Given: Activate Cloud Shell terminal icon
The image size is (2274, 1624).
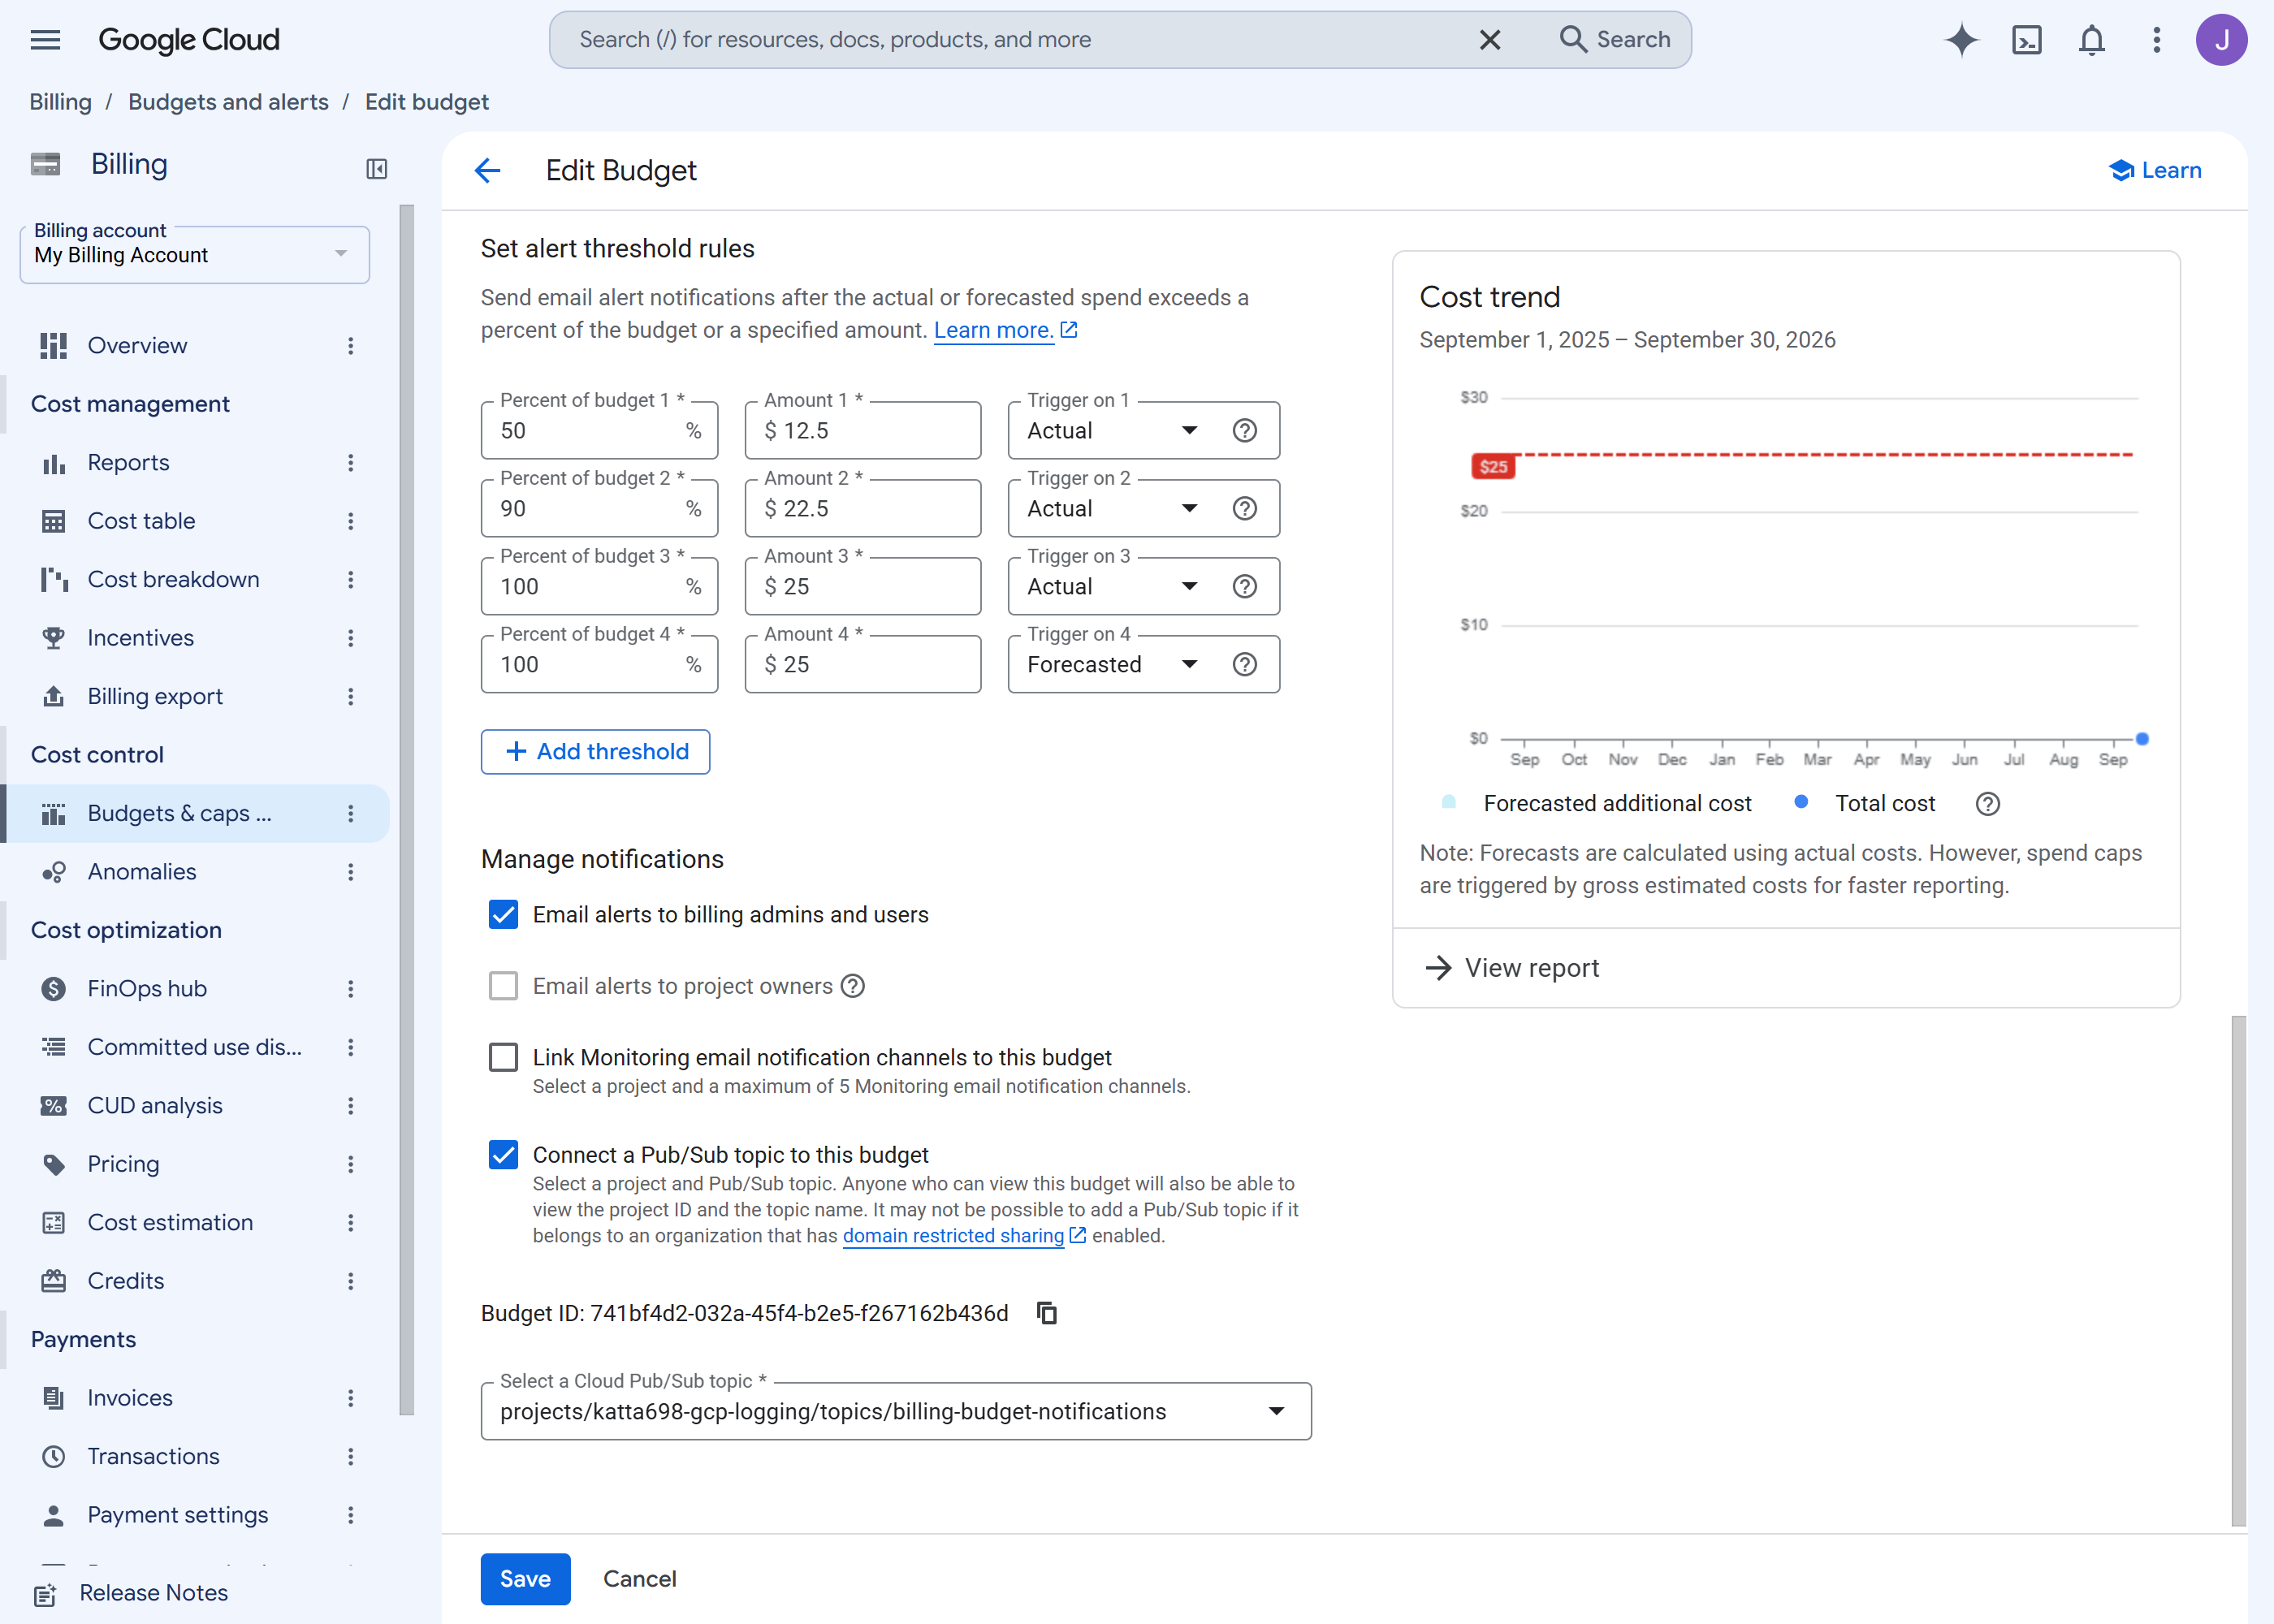Looking at the screenshot, I should tap(2027, 40).
